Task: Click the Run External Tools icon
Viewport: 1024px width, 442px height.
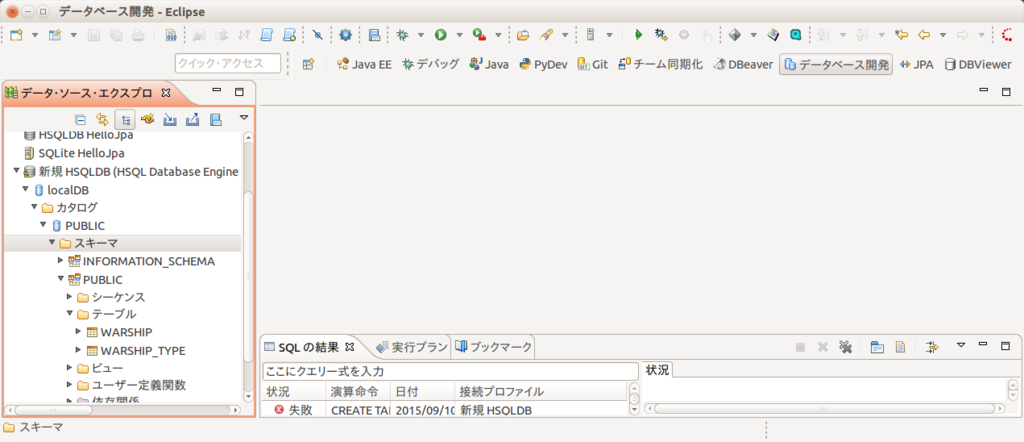Action: pyautogui.click(x=479, y=35)
